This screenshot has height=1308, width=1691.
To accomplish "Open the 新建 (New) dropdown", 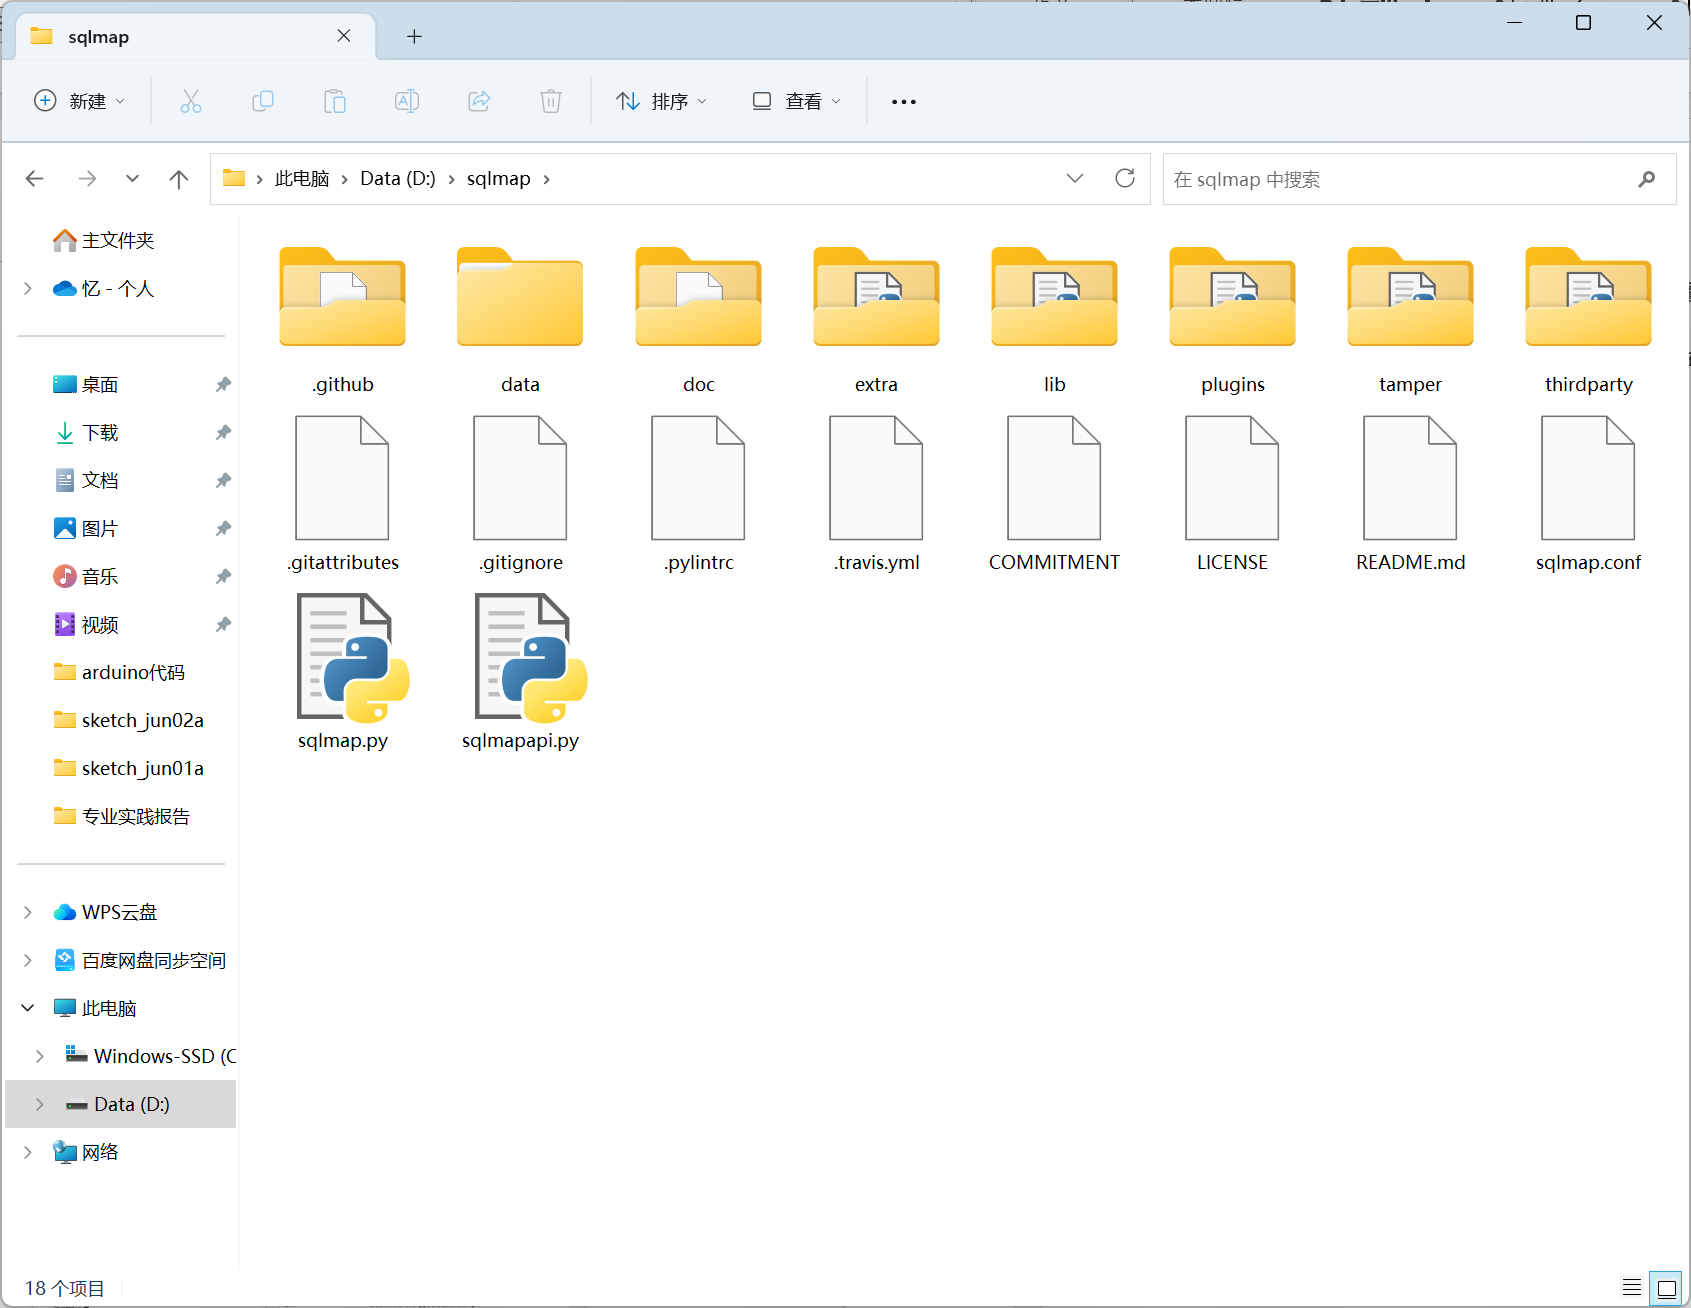I will pos(79,101).
